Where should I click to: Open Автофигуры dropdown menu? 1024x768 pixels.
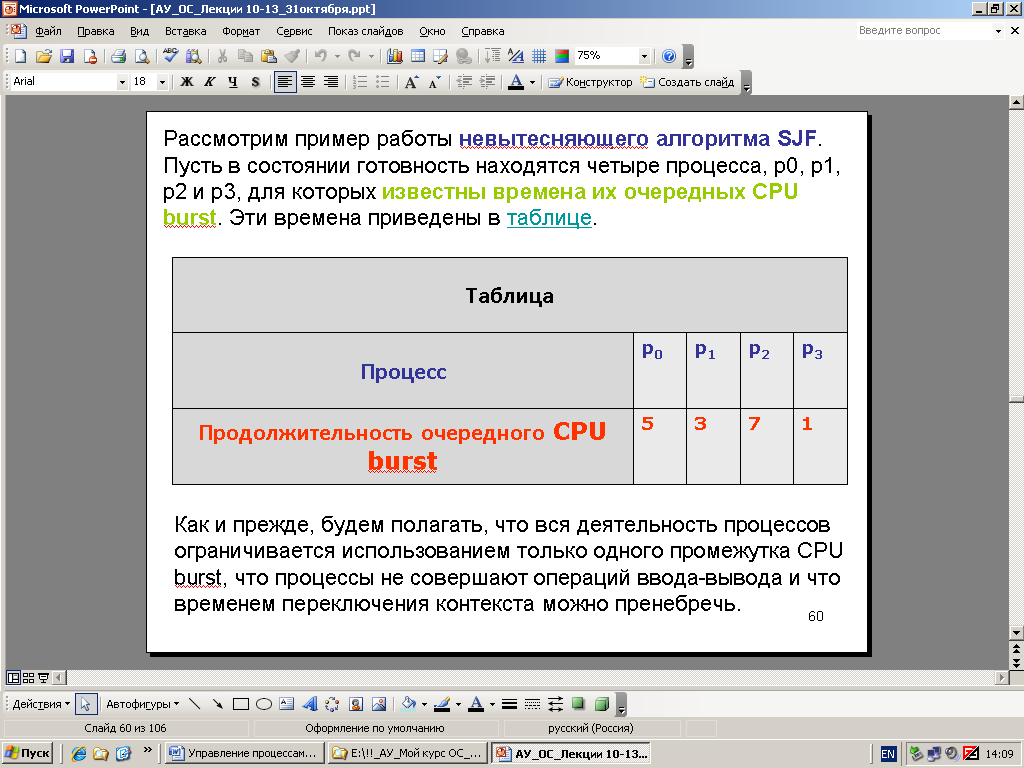click(x=142, y=704)
